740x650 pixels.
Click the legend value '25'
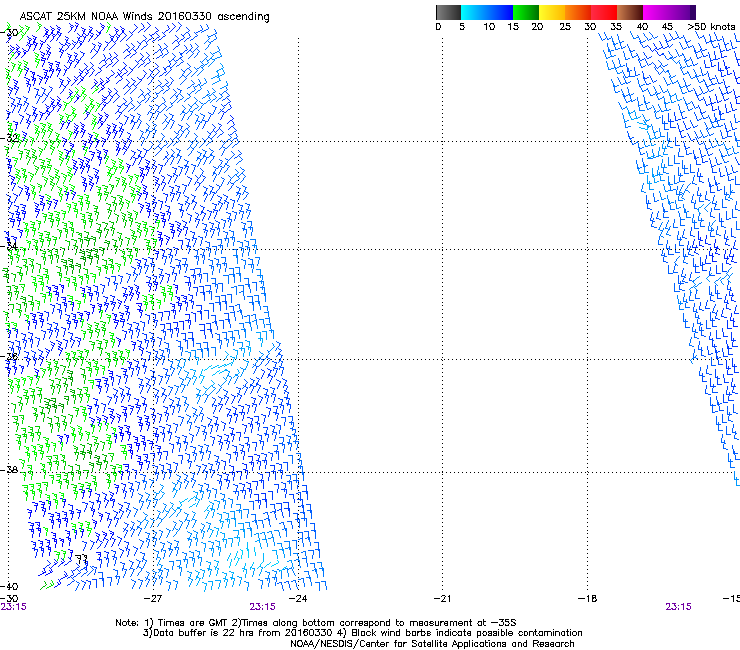(x=565, y=26)
